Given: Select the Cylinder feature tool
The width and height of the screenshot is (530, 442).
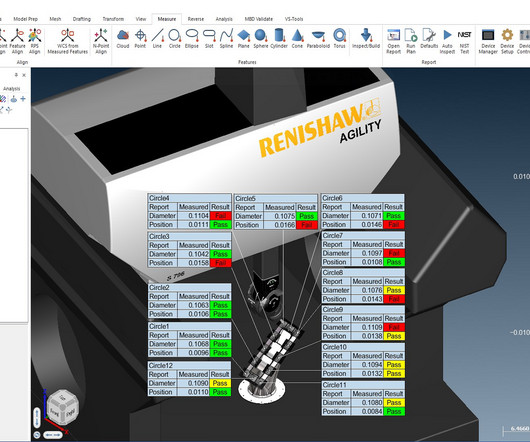Looking at the screenshot, I should tap(279, 39).
